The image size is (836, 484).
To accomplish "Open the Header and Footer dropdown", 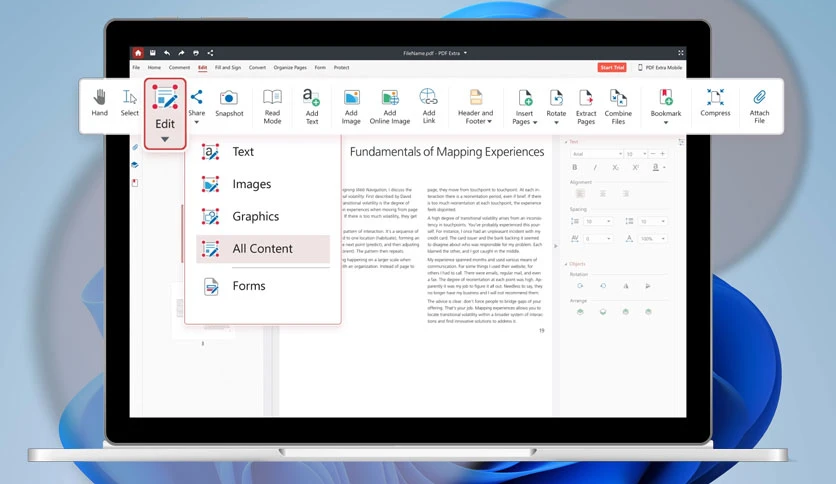I will (476, 107).
